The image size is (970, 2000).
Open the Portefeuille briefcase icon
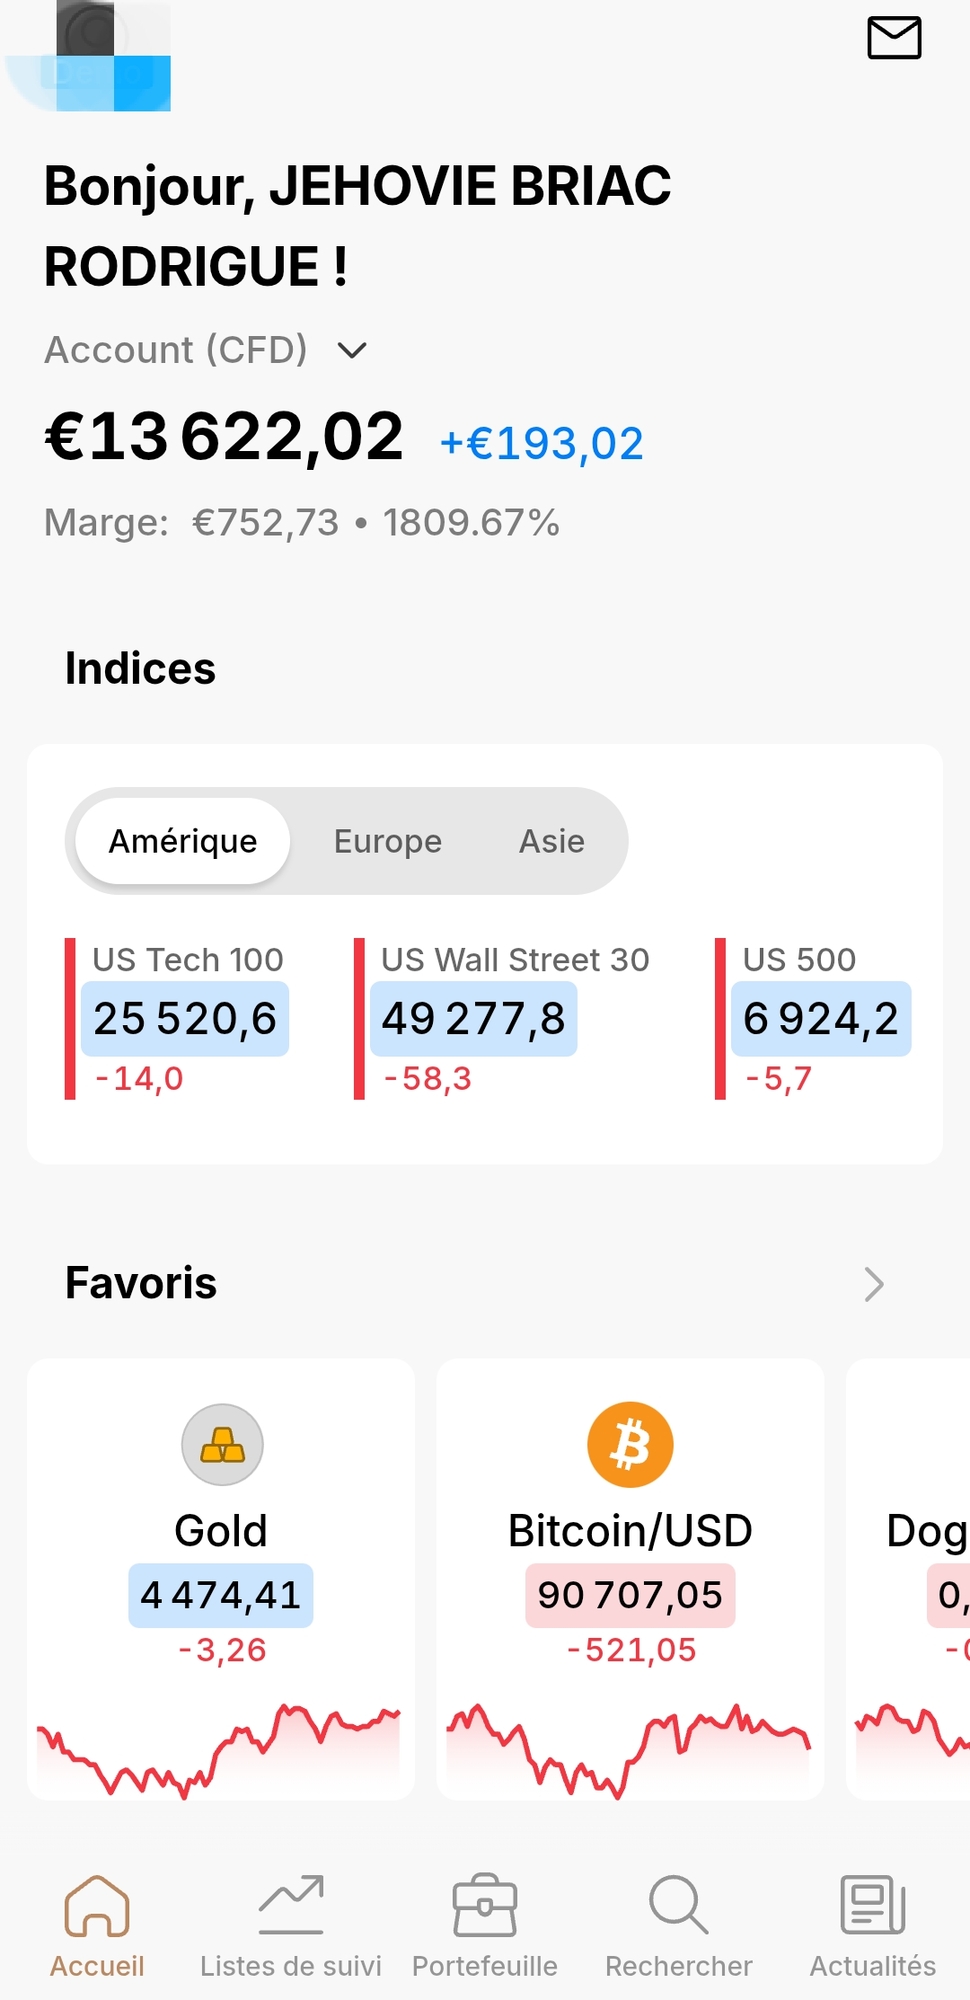click(x=485, y=1906)
